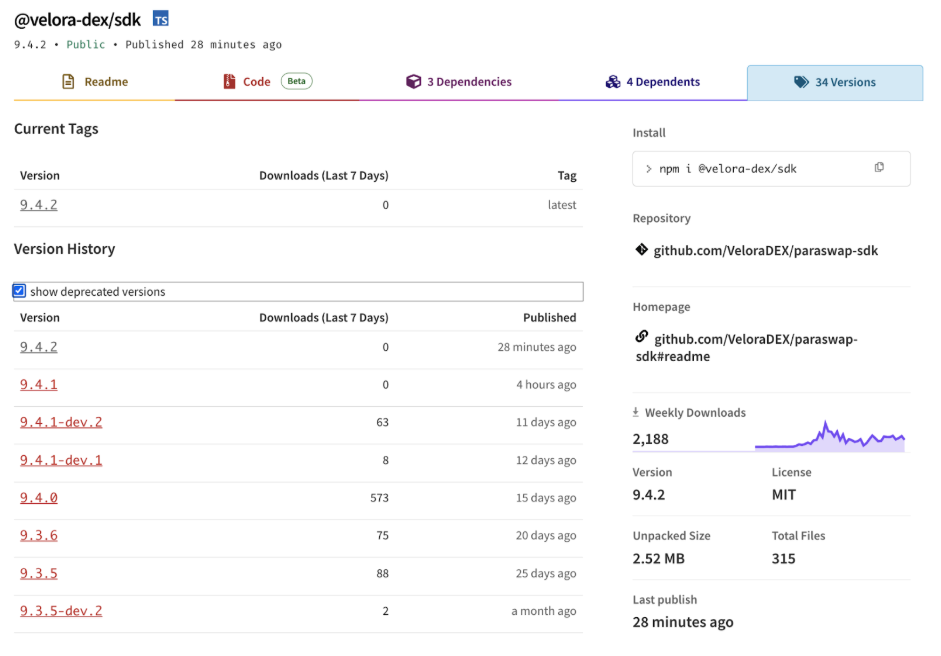Click the Version History heading
941x656 pixels.
tap(64, 249)
